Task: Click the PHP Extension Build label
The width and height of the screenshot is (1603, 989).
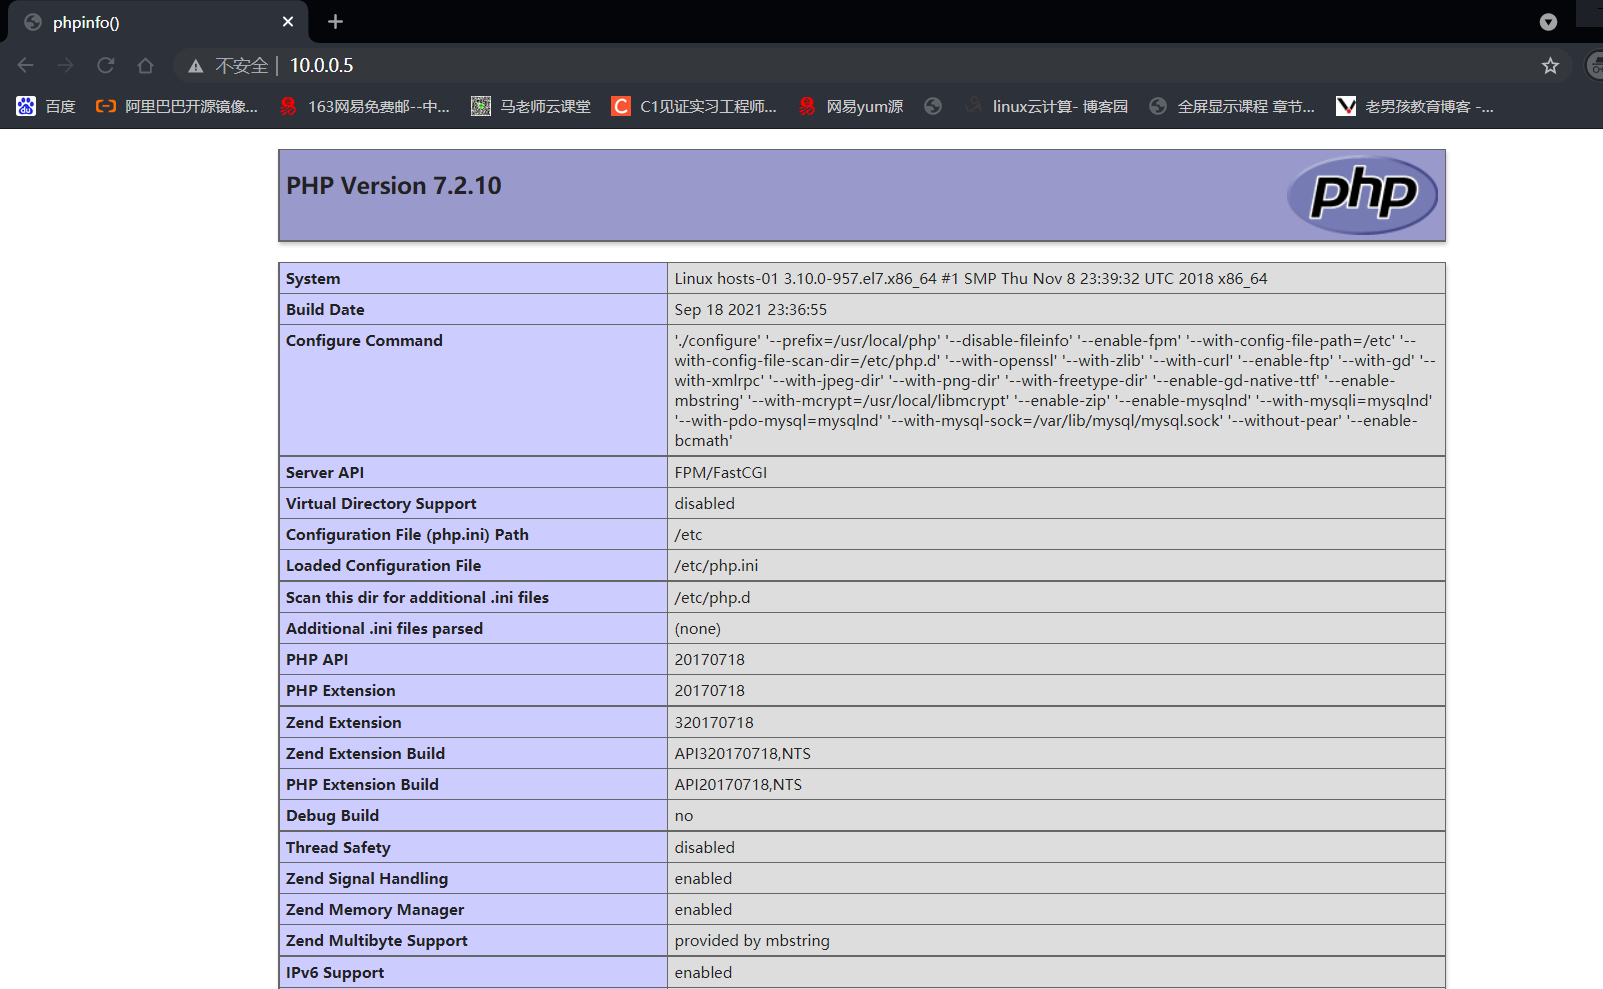Action: pos(362,785)
